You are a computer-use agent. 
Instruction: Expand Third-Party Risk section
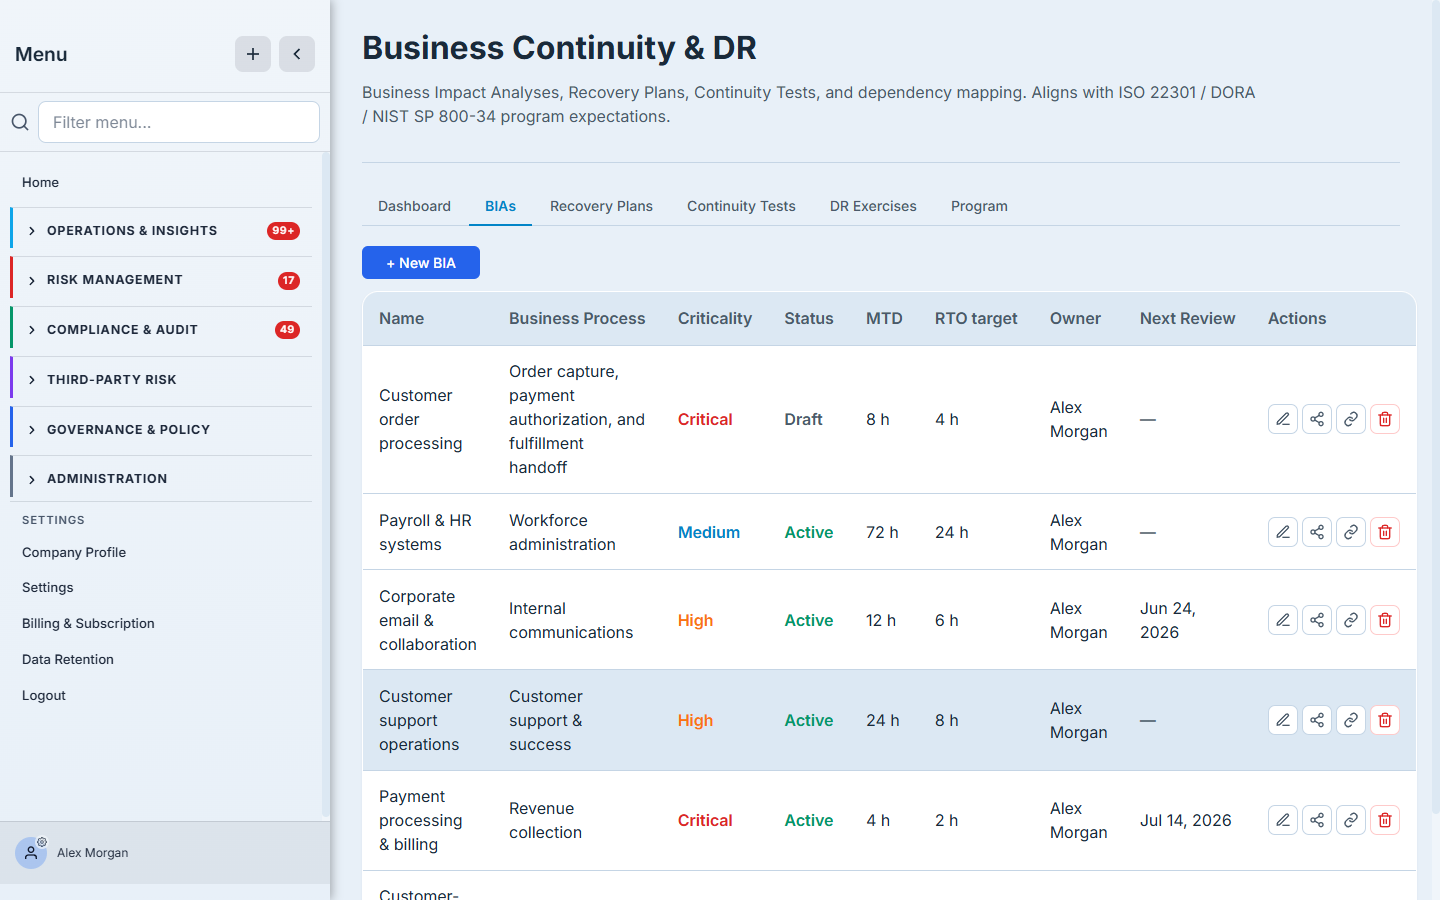(x=161, y=380)
